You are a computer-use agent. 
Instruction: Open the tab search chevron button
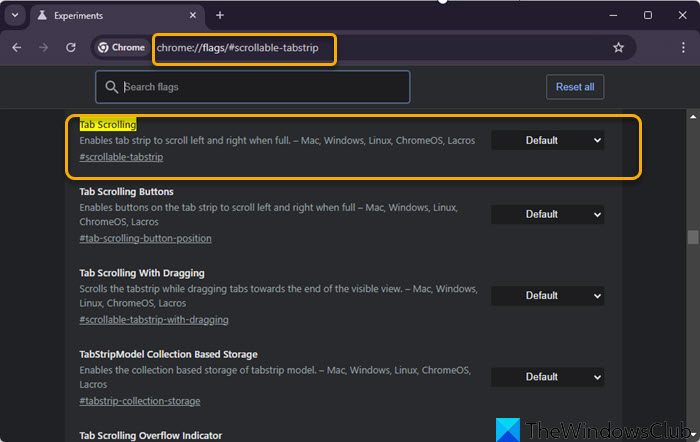[15, 15]
